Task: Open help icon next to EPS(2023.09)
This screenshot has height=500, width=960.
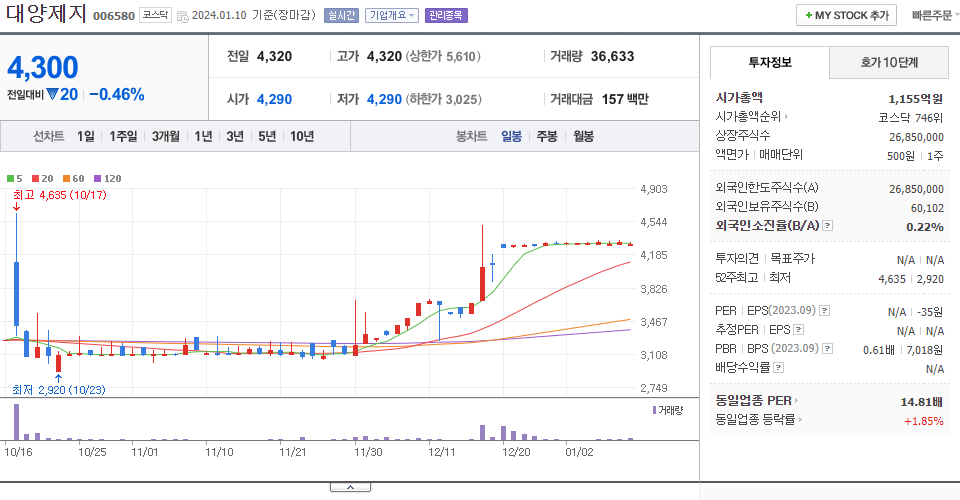Action: (825, 311)
